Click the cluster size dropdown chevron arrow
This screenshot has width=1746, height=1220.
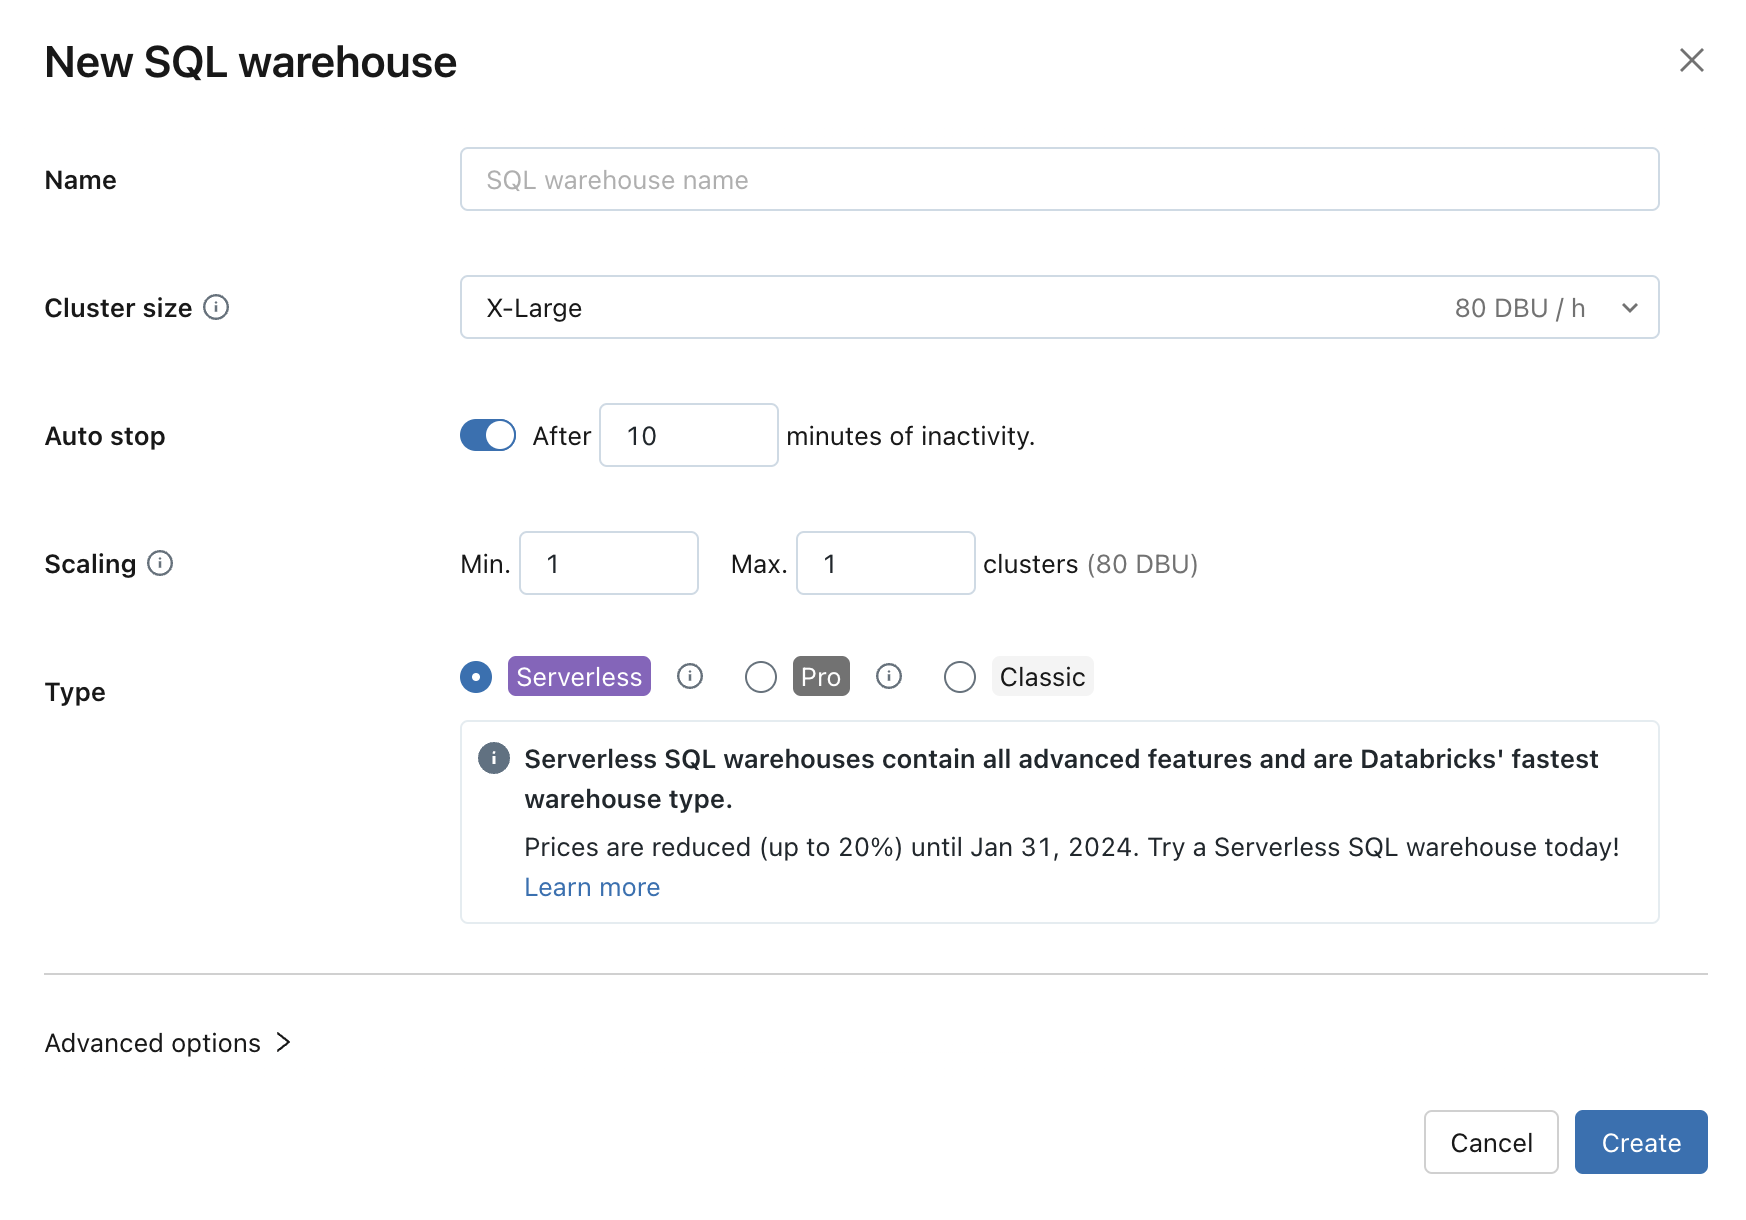coord(1630,308)
